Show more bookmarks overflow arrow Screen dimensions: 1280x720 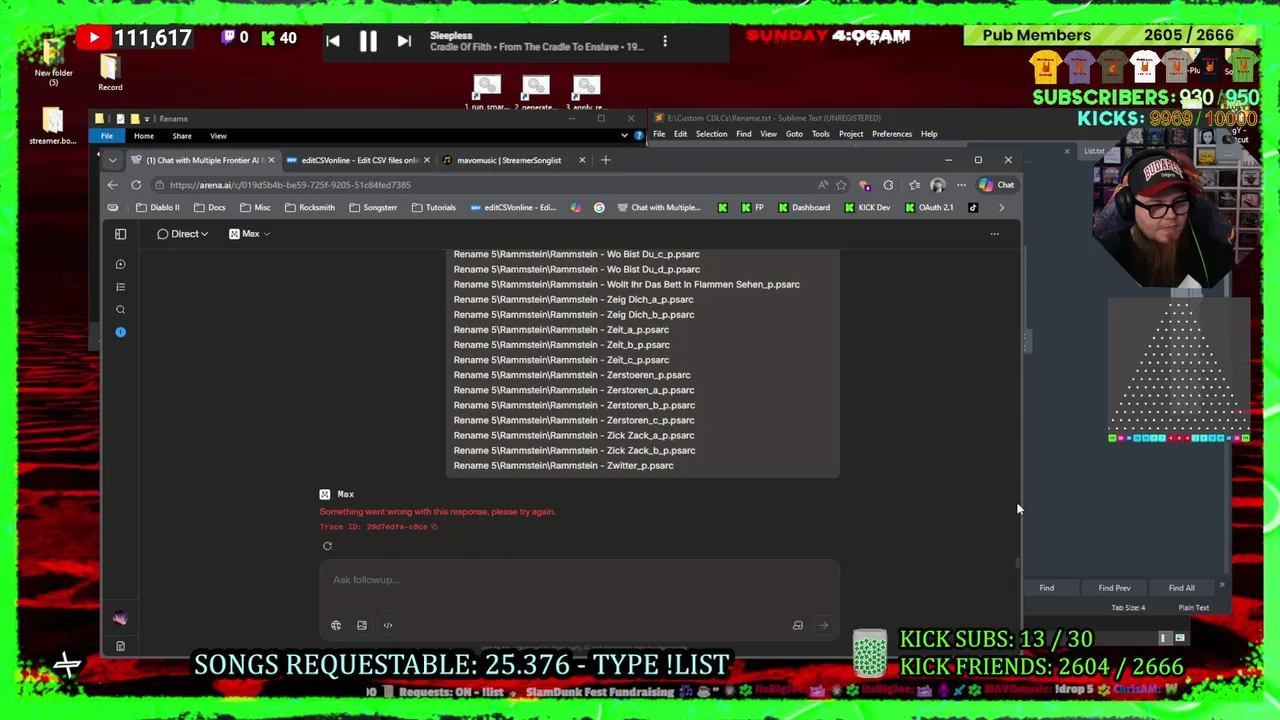(x=1001, y=208)
